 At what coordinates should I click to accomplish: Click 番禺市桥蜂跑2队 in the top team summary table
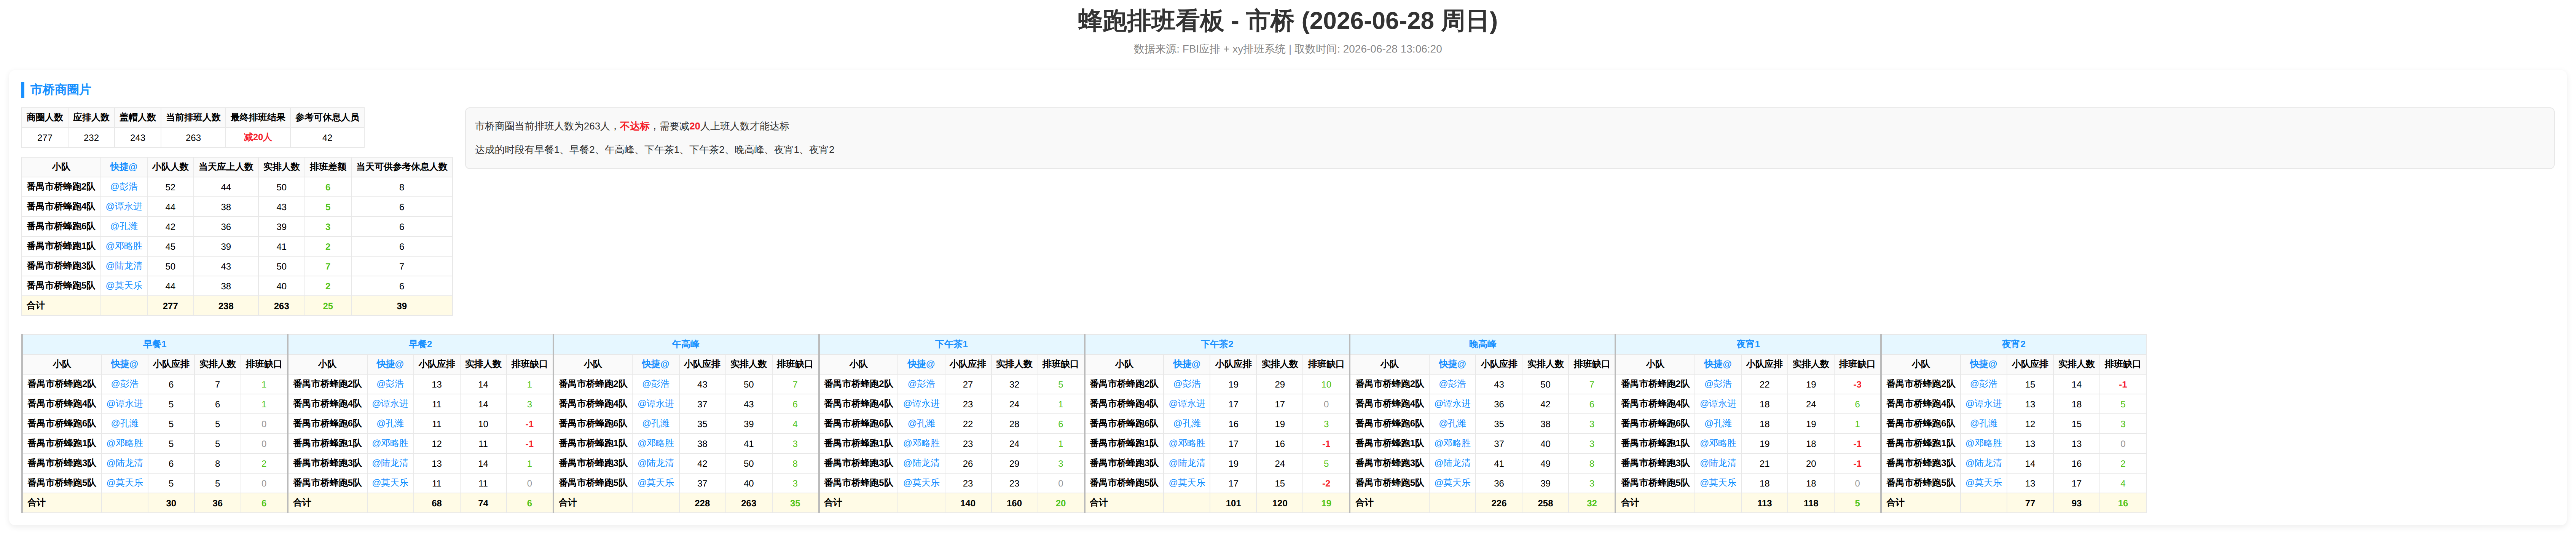tap(61, 187)
